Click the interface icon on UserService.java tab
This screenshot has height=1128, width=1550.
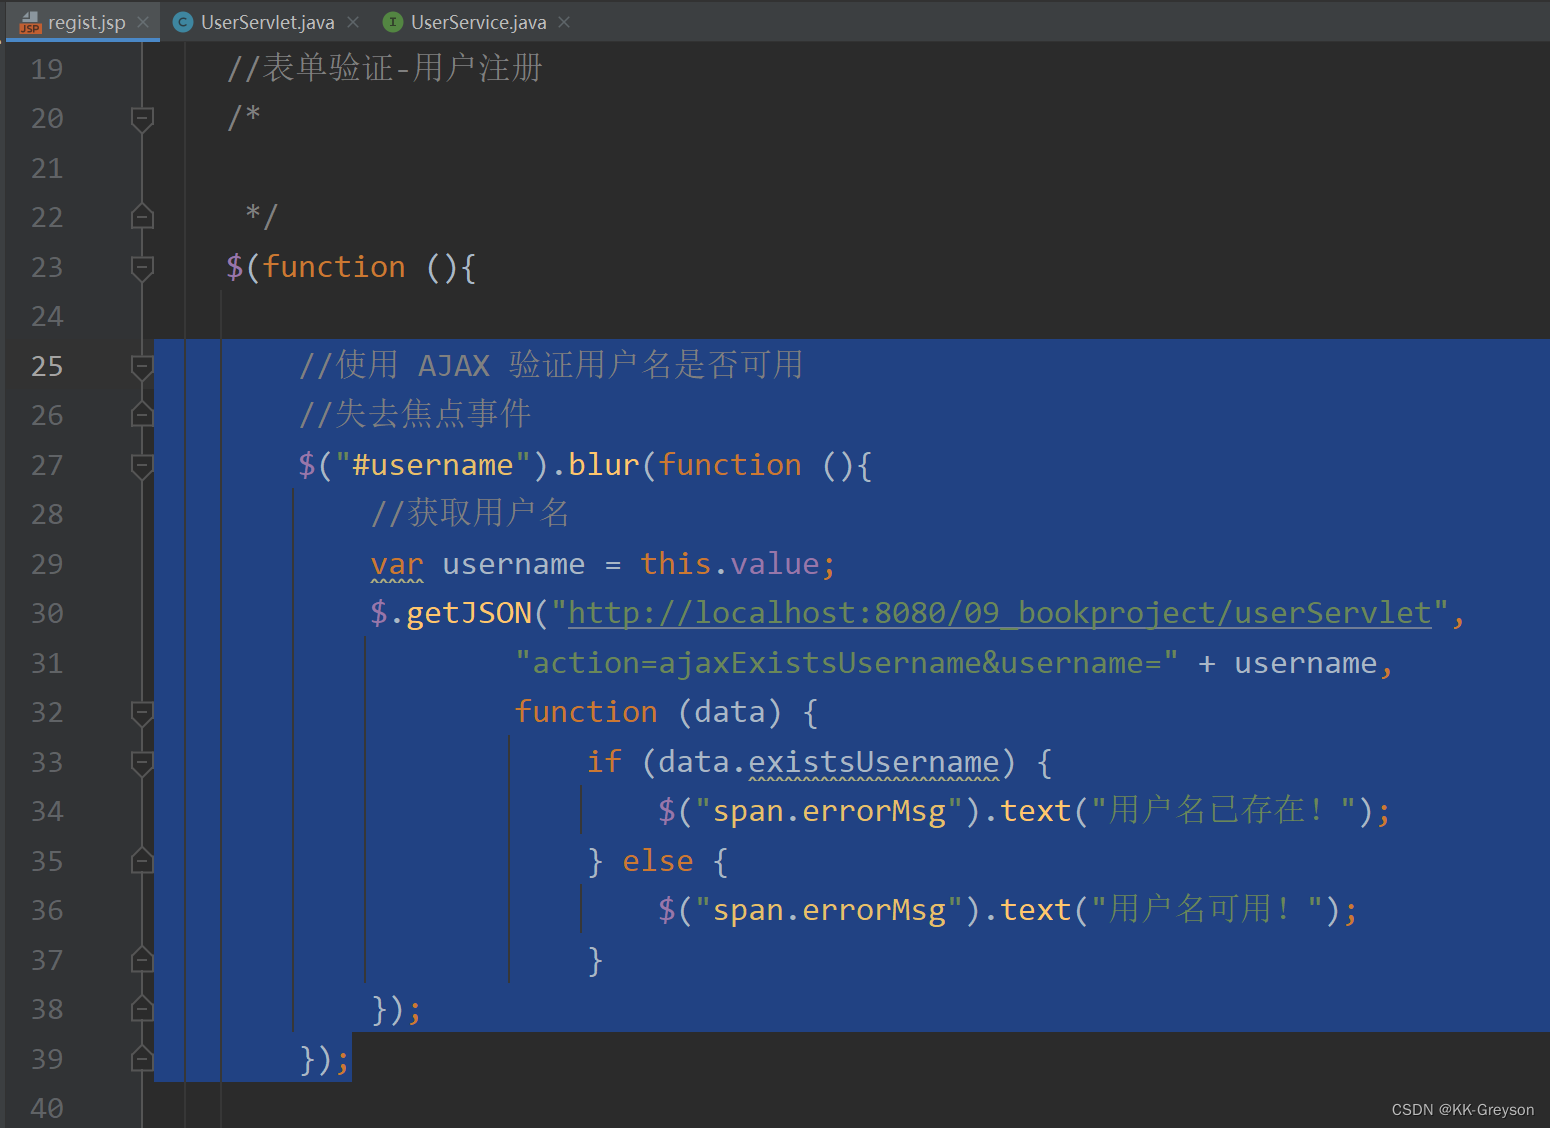click(393, 22)
